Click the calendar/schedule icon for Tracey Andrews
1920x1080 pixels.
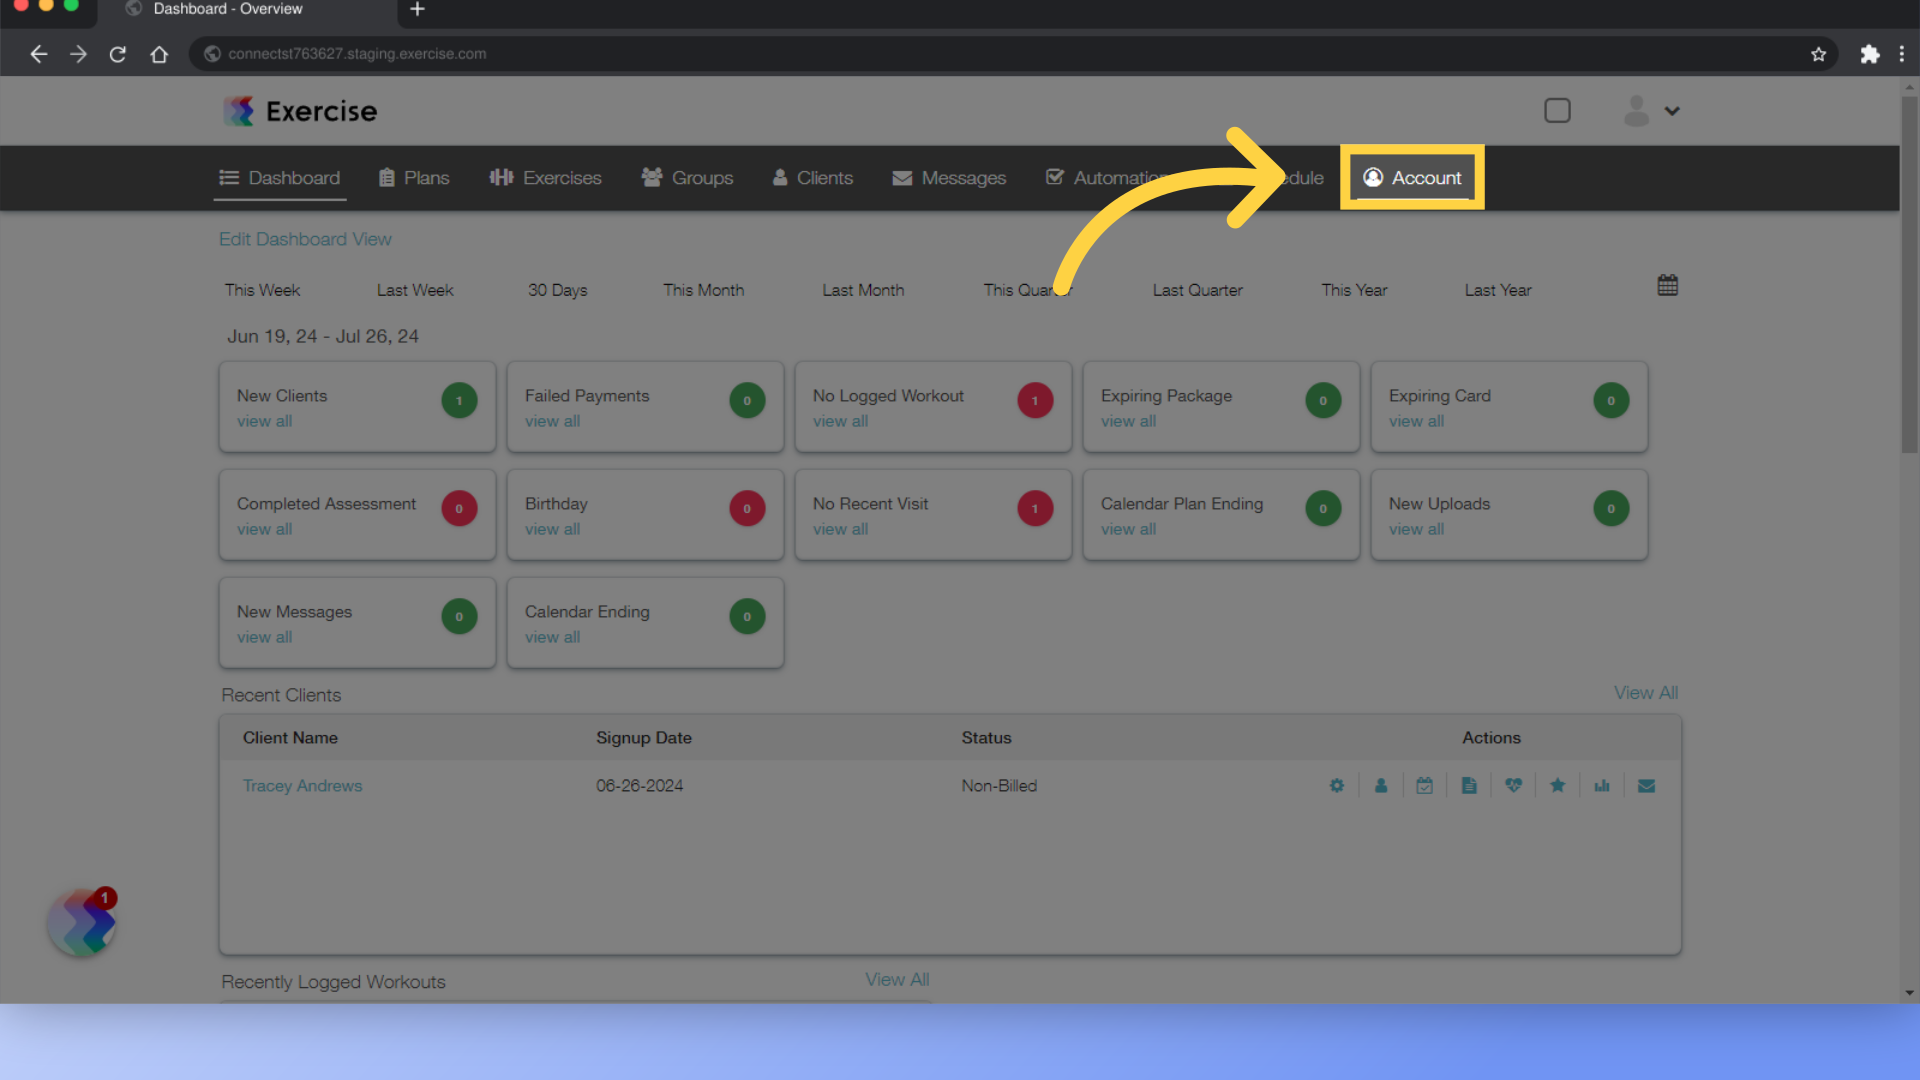click(1425, 786)
